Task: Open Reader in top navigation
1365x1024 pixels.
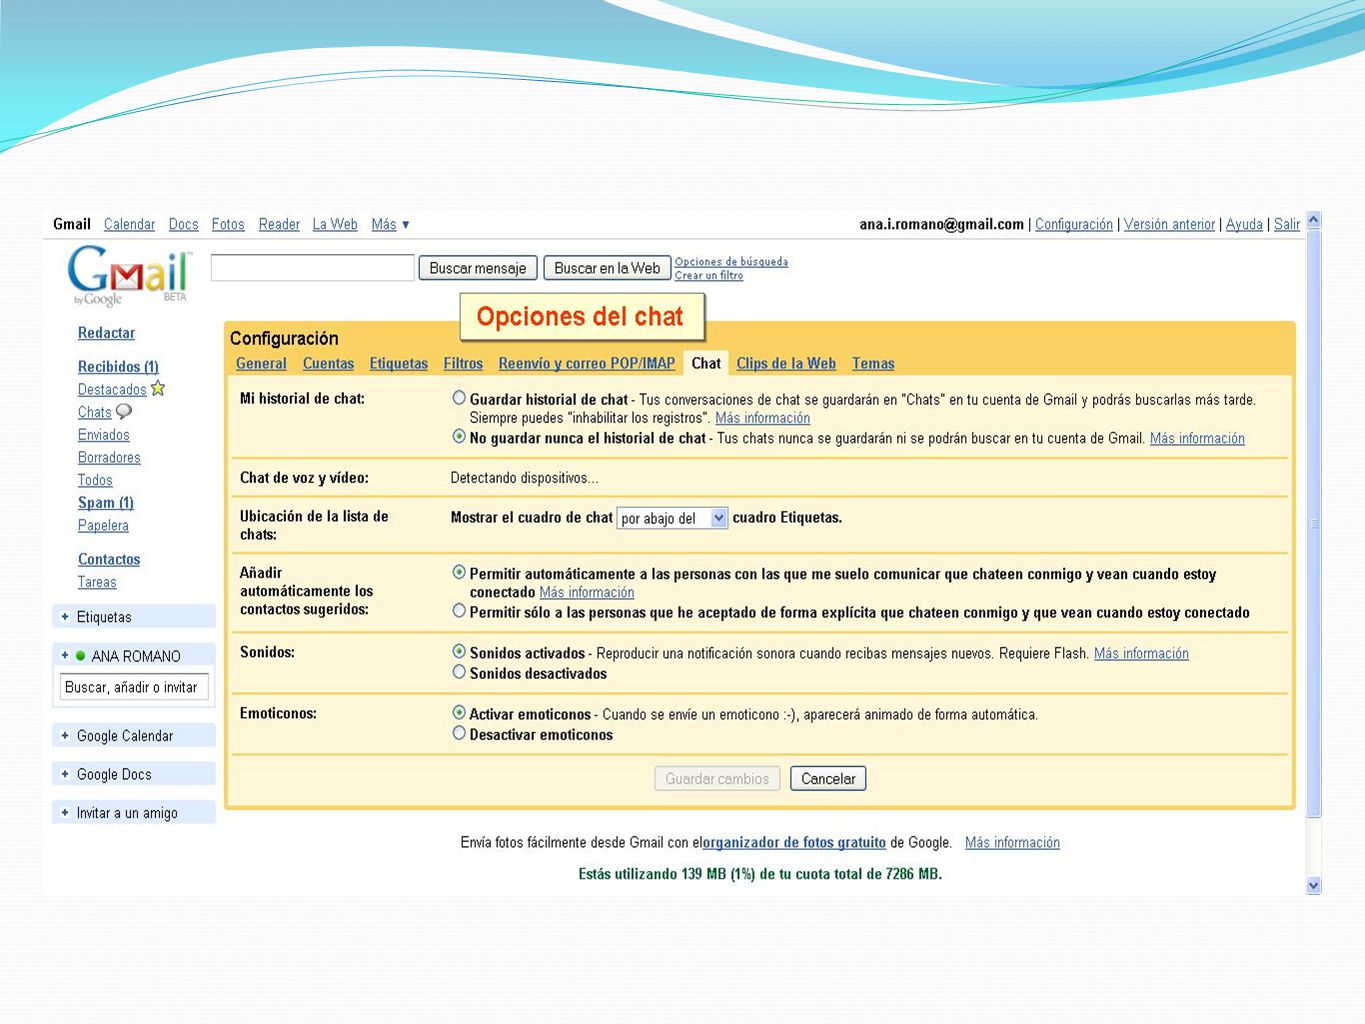Action: [x=279, y=224]
